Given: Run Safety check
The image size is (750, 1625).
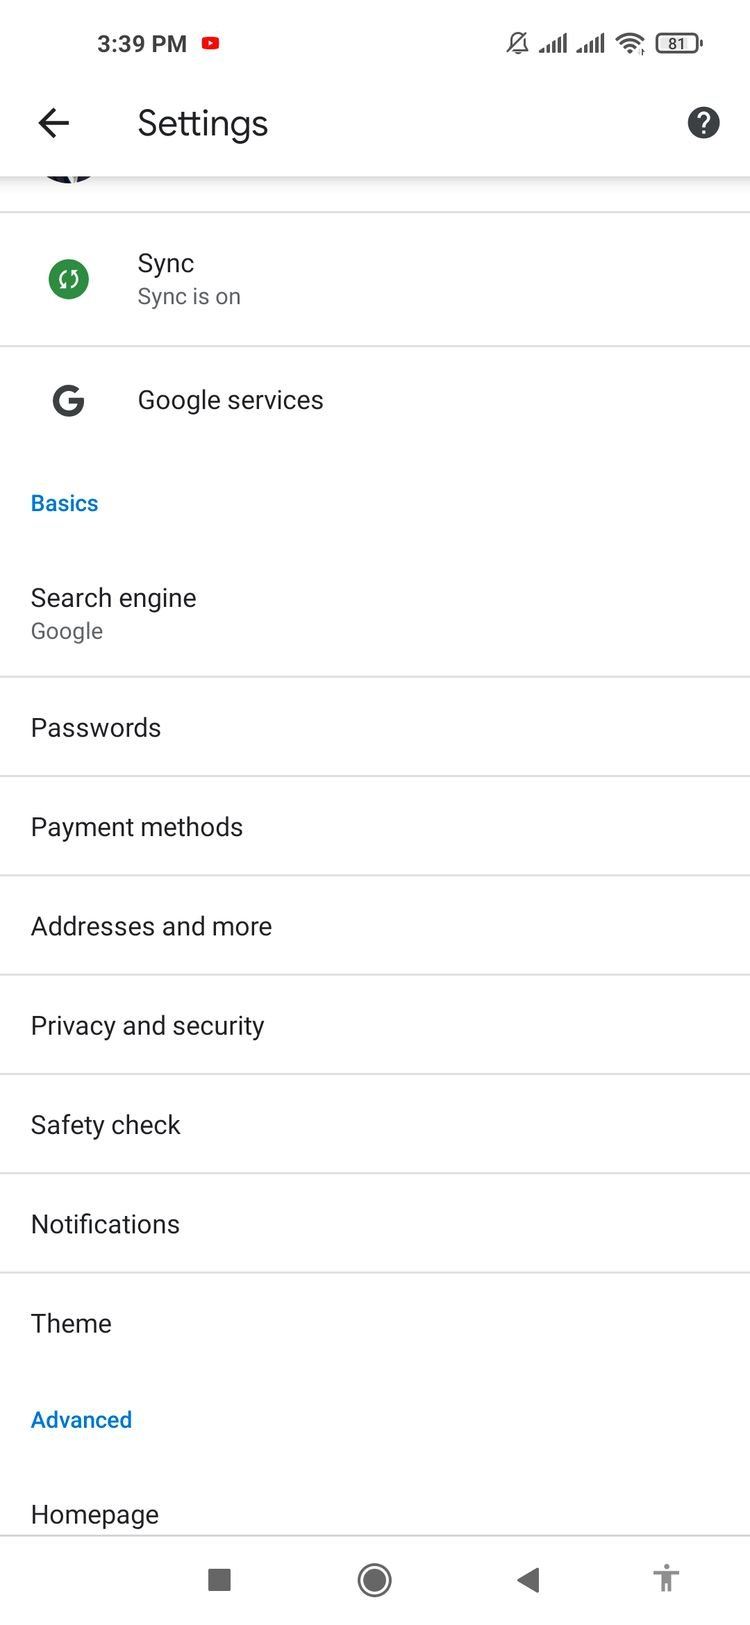Looking at the screenshot, I should click(106, 1125).
